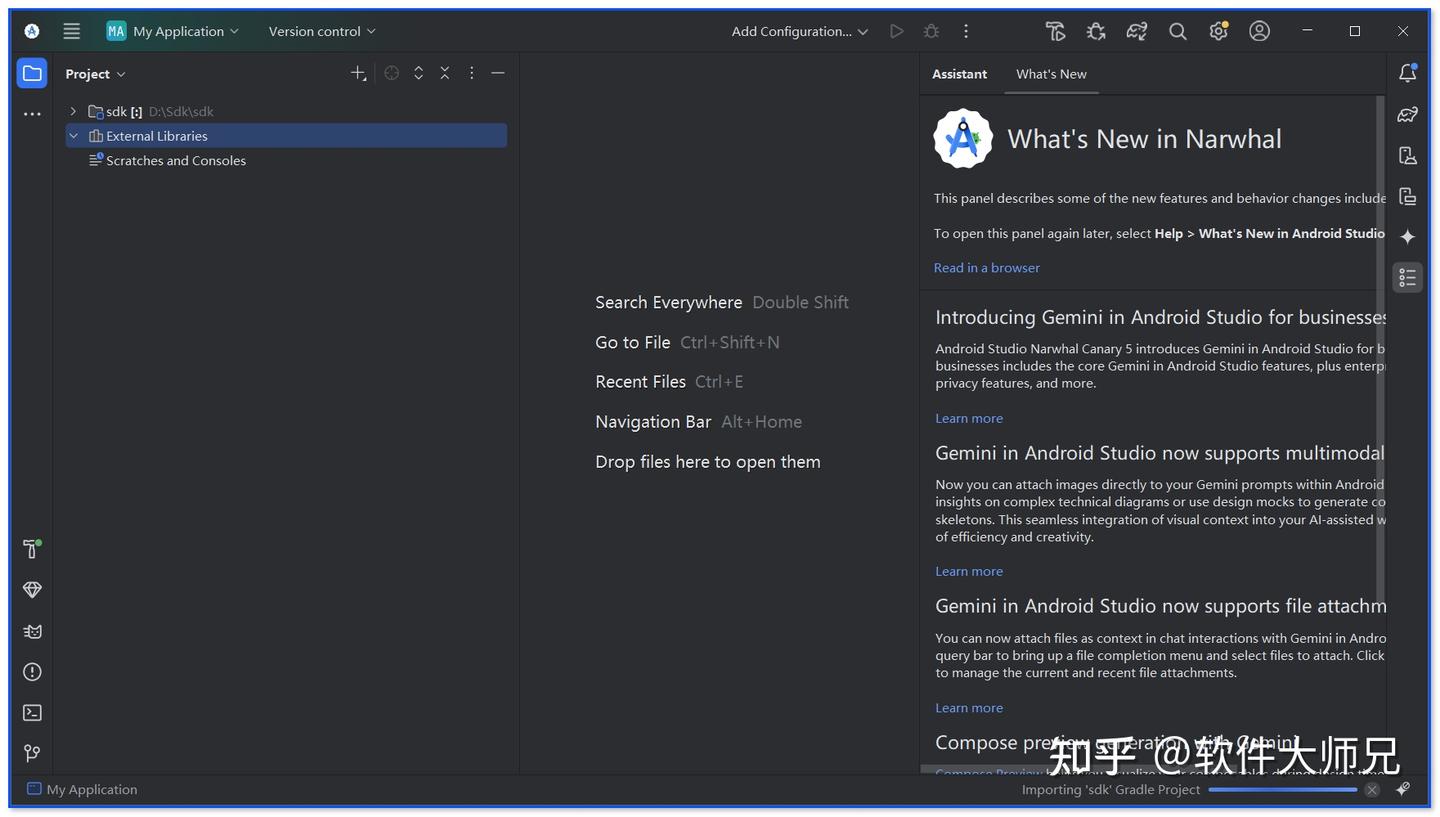Open the Device Manager tool window
Image resolution: width=1440 pixels, height=817 pixels.
click(x=1407, y=155)
